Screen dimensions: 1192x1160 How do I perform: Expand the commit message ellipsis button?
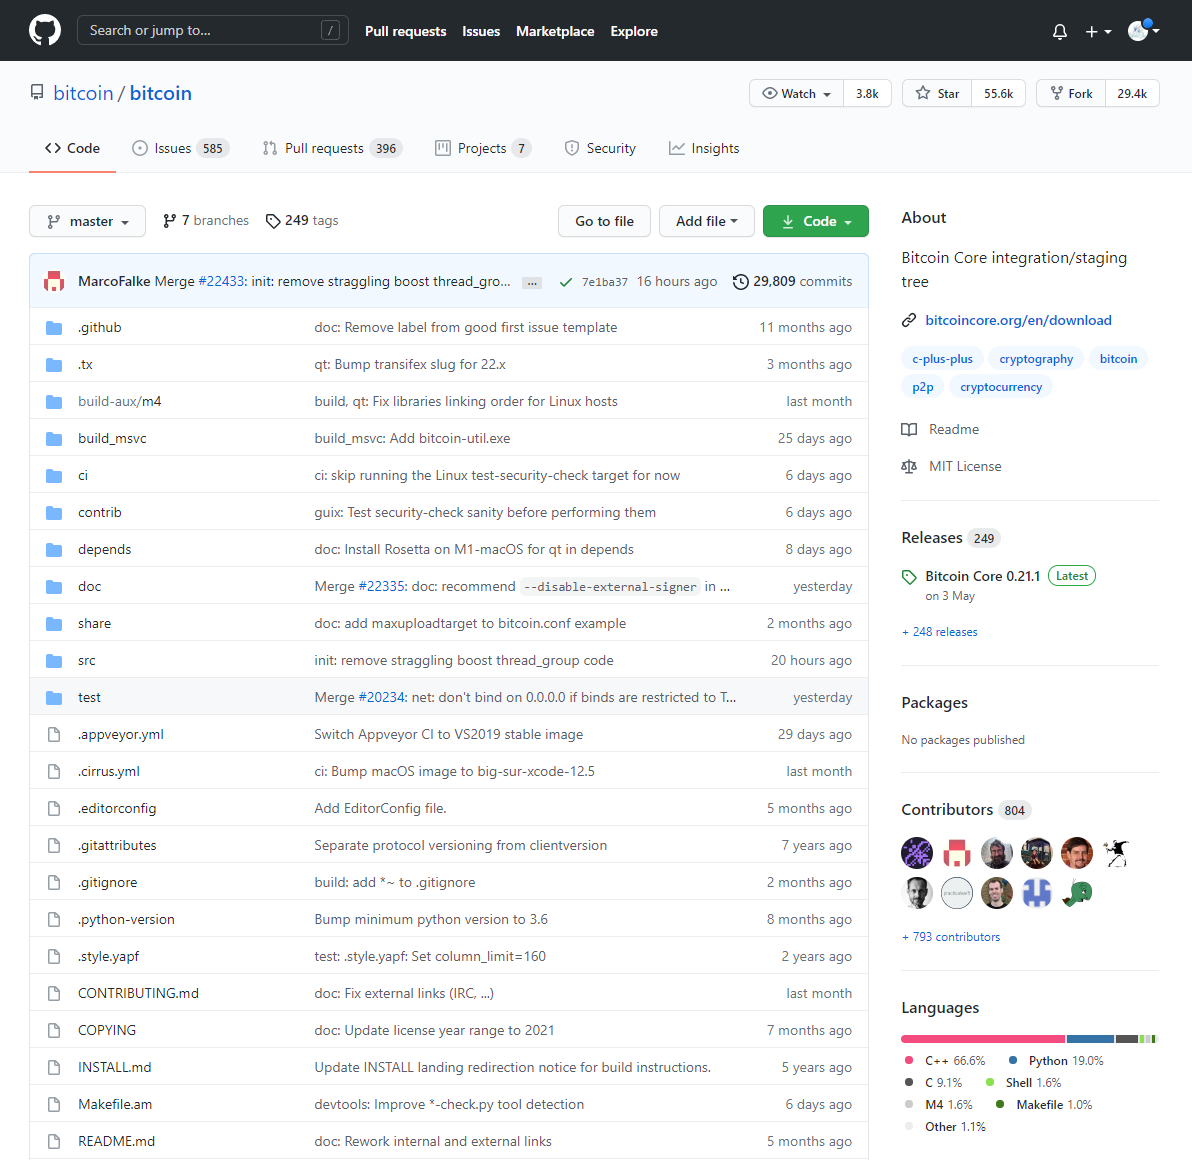point(532,283)
